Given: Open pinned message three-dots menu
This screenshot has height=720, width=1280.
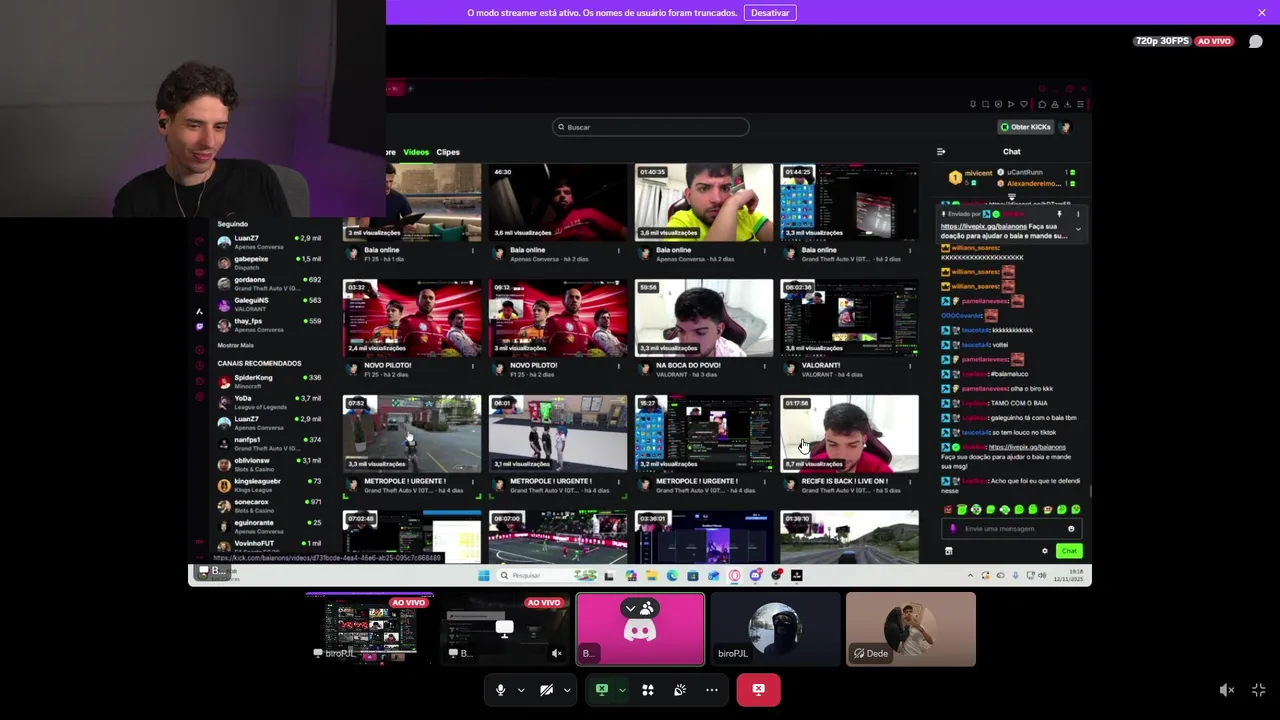Looking at the screenshot, I should 1078,214.
